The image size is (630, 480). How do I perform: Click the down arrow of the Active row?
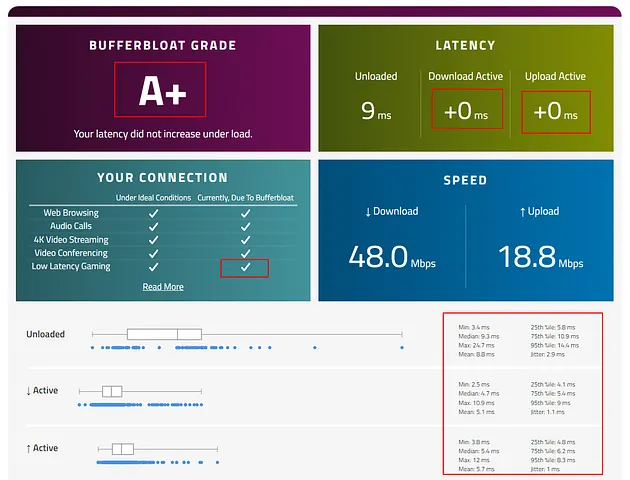[29, 391]
